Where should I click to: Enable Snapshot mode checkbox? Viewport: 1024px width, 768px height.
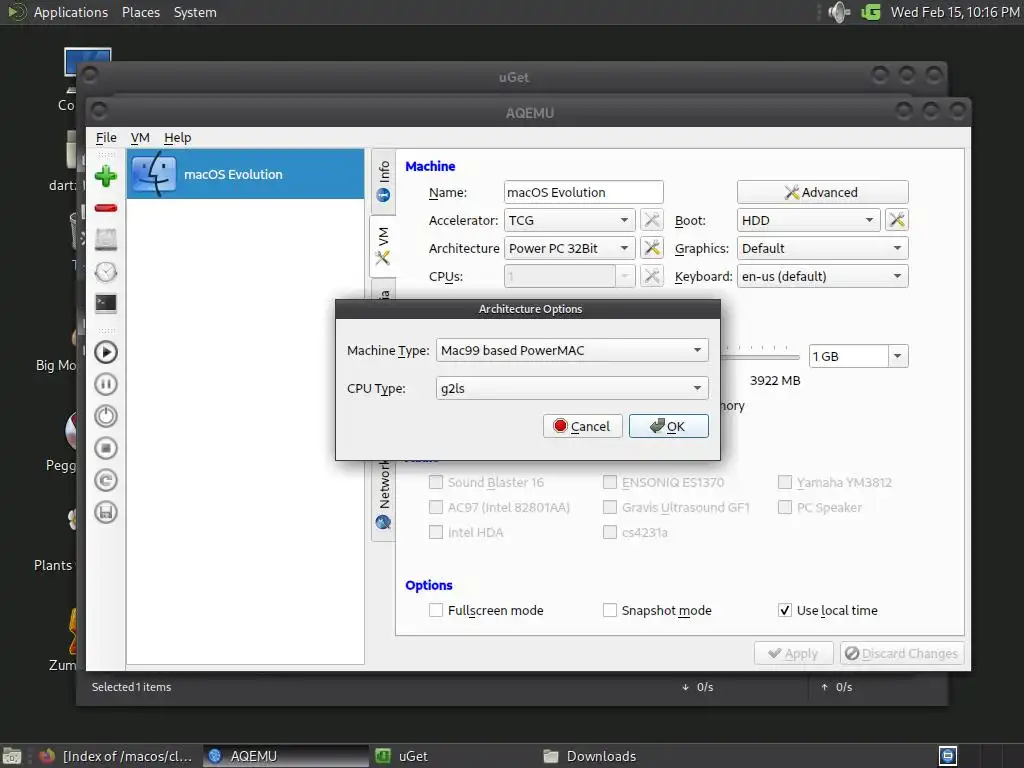[x=610, y=611]
